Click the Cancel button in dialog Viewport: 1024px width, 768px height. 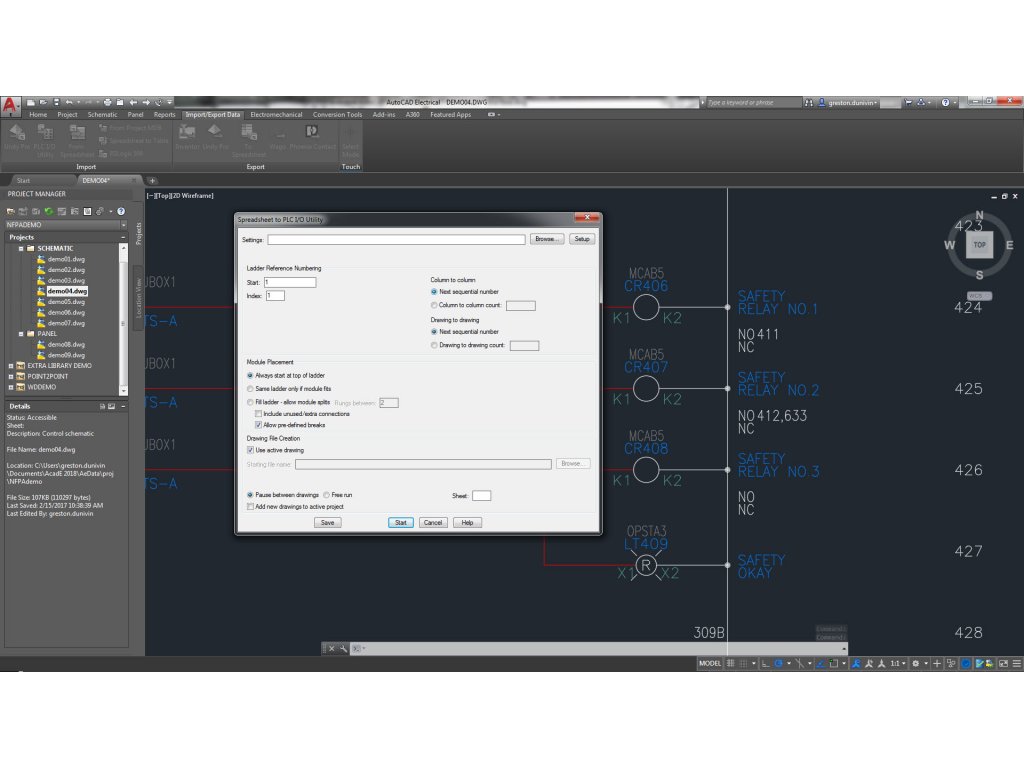(x=432, y=522)
